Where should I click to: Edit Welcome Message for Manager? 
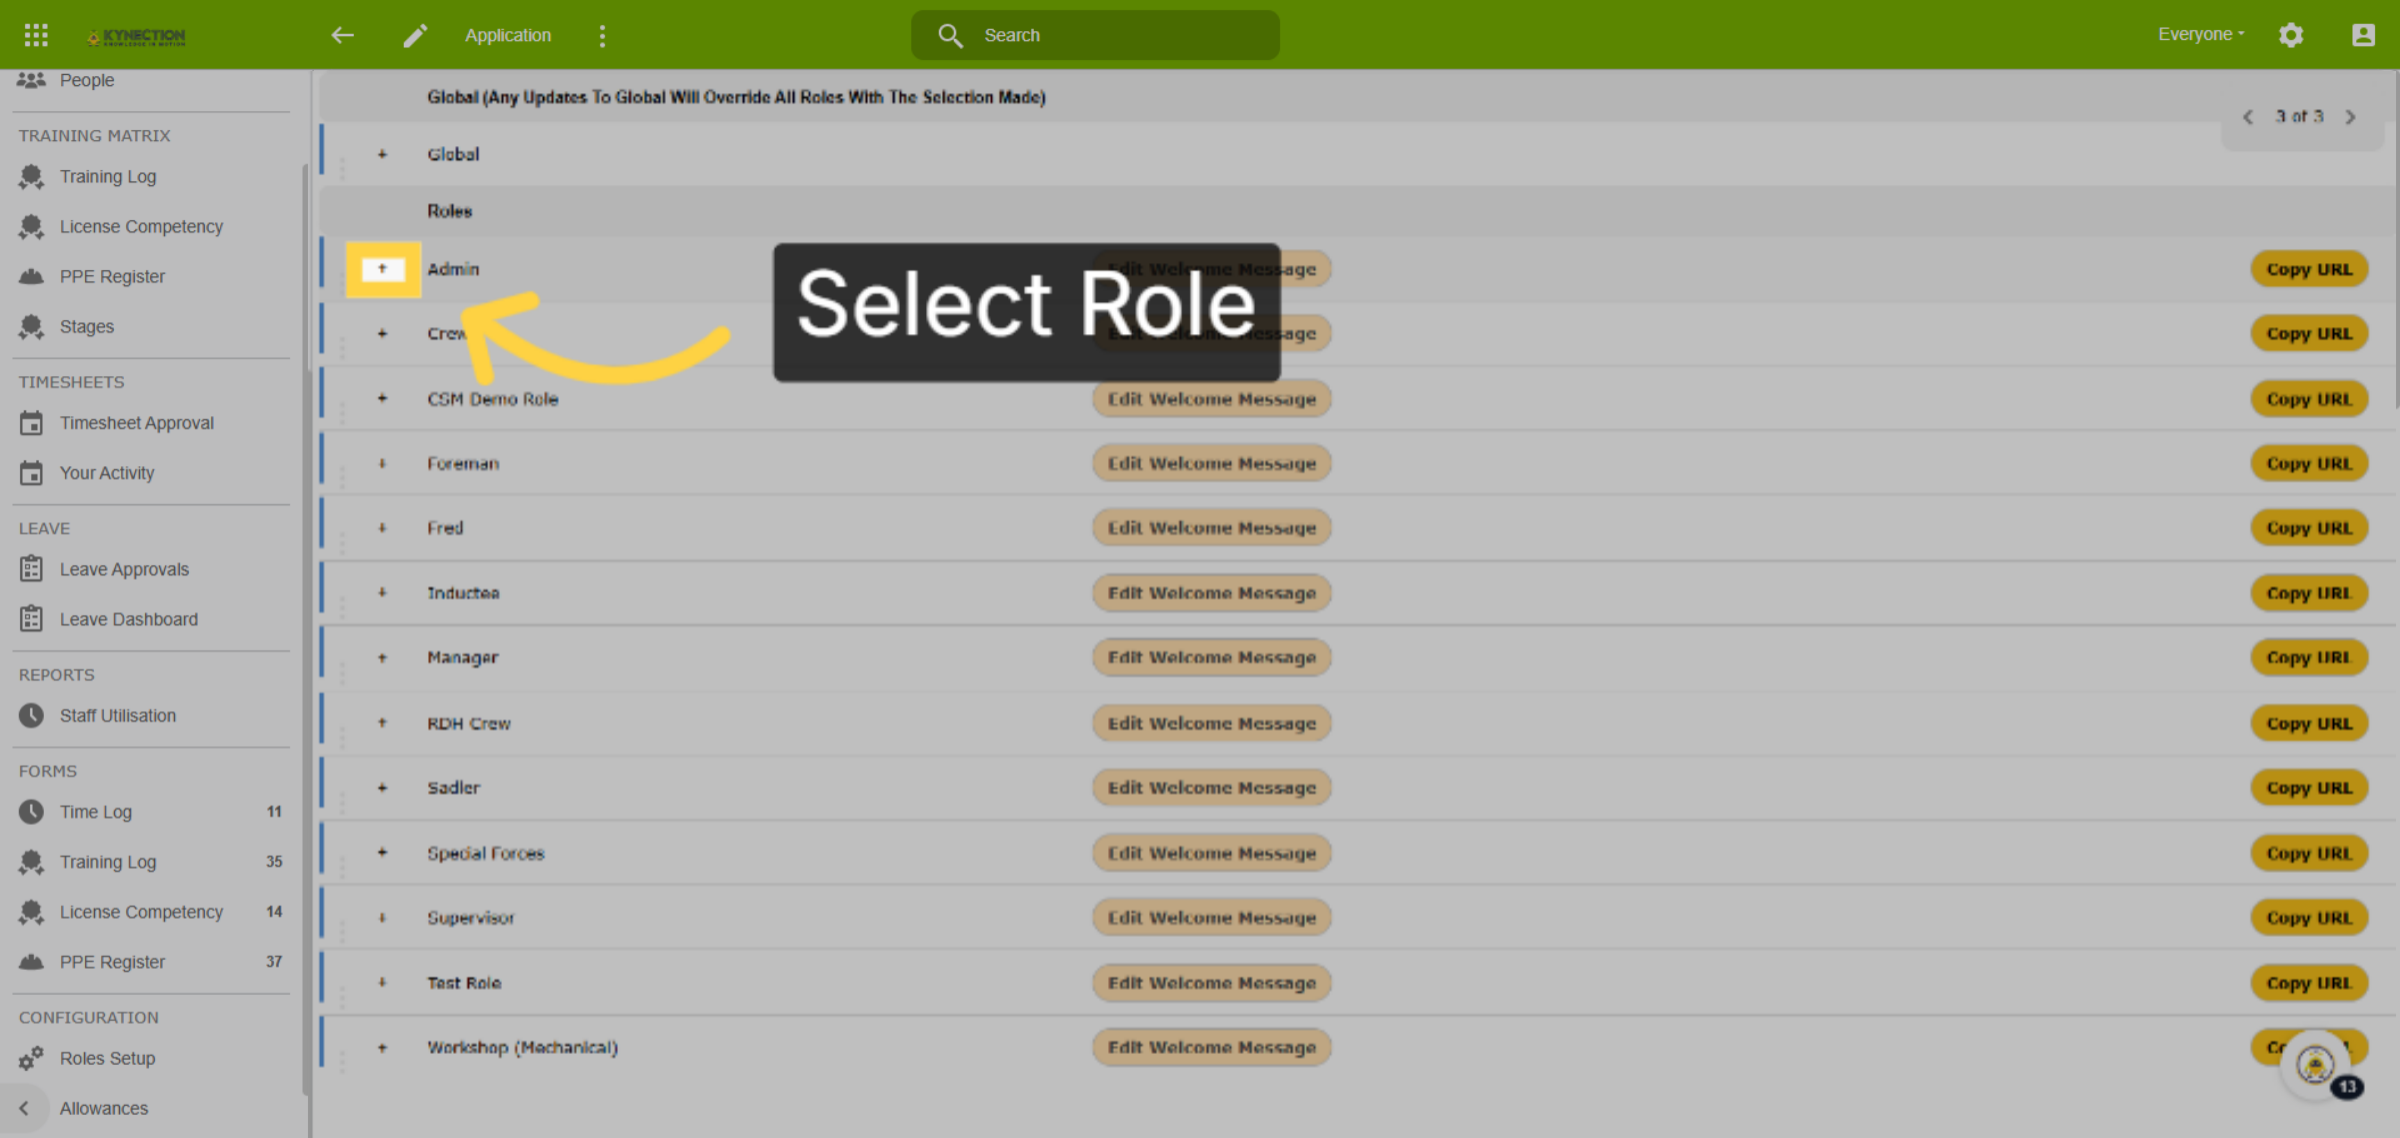1212,658
